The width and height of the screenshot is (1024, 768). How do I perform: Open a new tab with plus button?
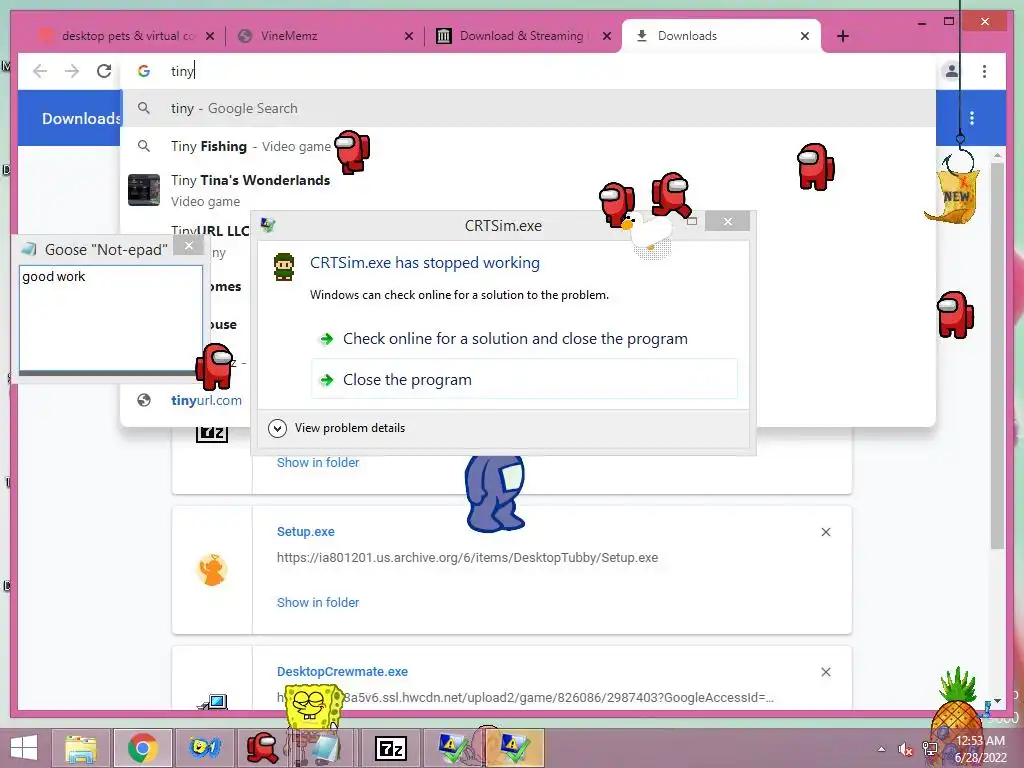click(x=843, y=36)
